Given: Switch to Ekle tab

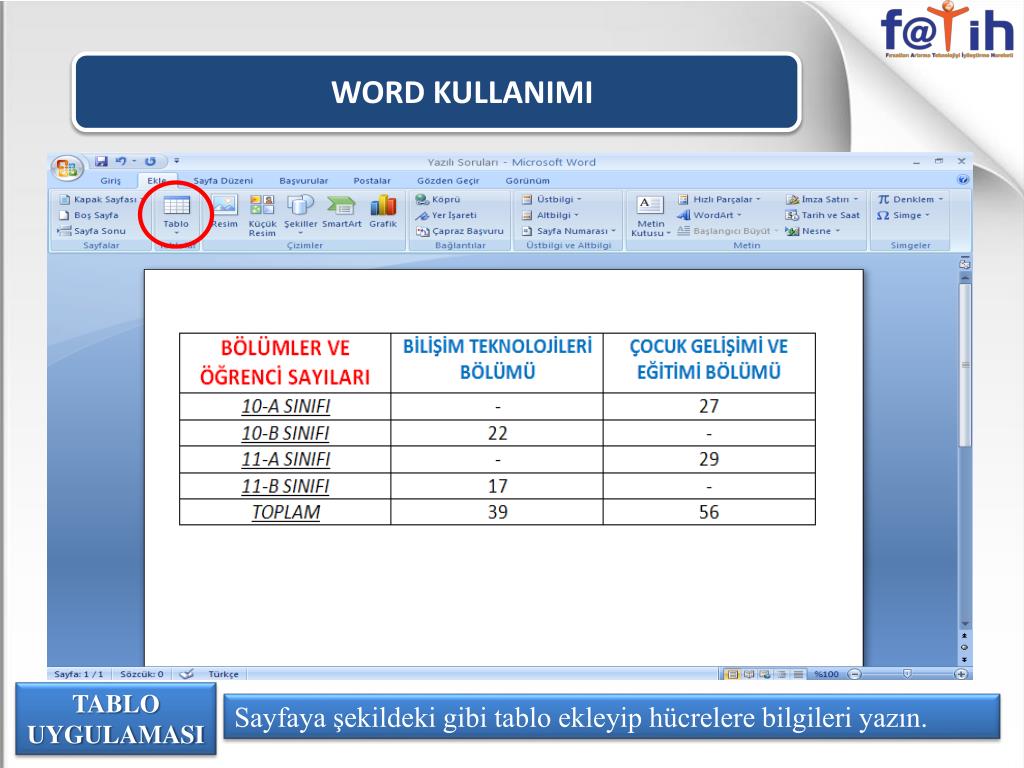Looking at the screenshot, I should pyautogui.click(x=157, y=181).
